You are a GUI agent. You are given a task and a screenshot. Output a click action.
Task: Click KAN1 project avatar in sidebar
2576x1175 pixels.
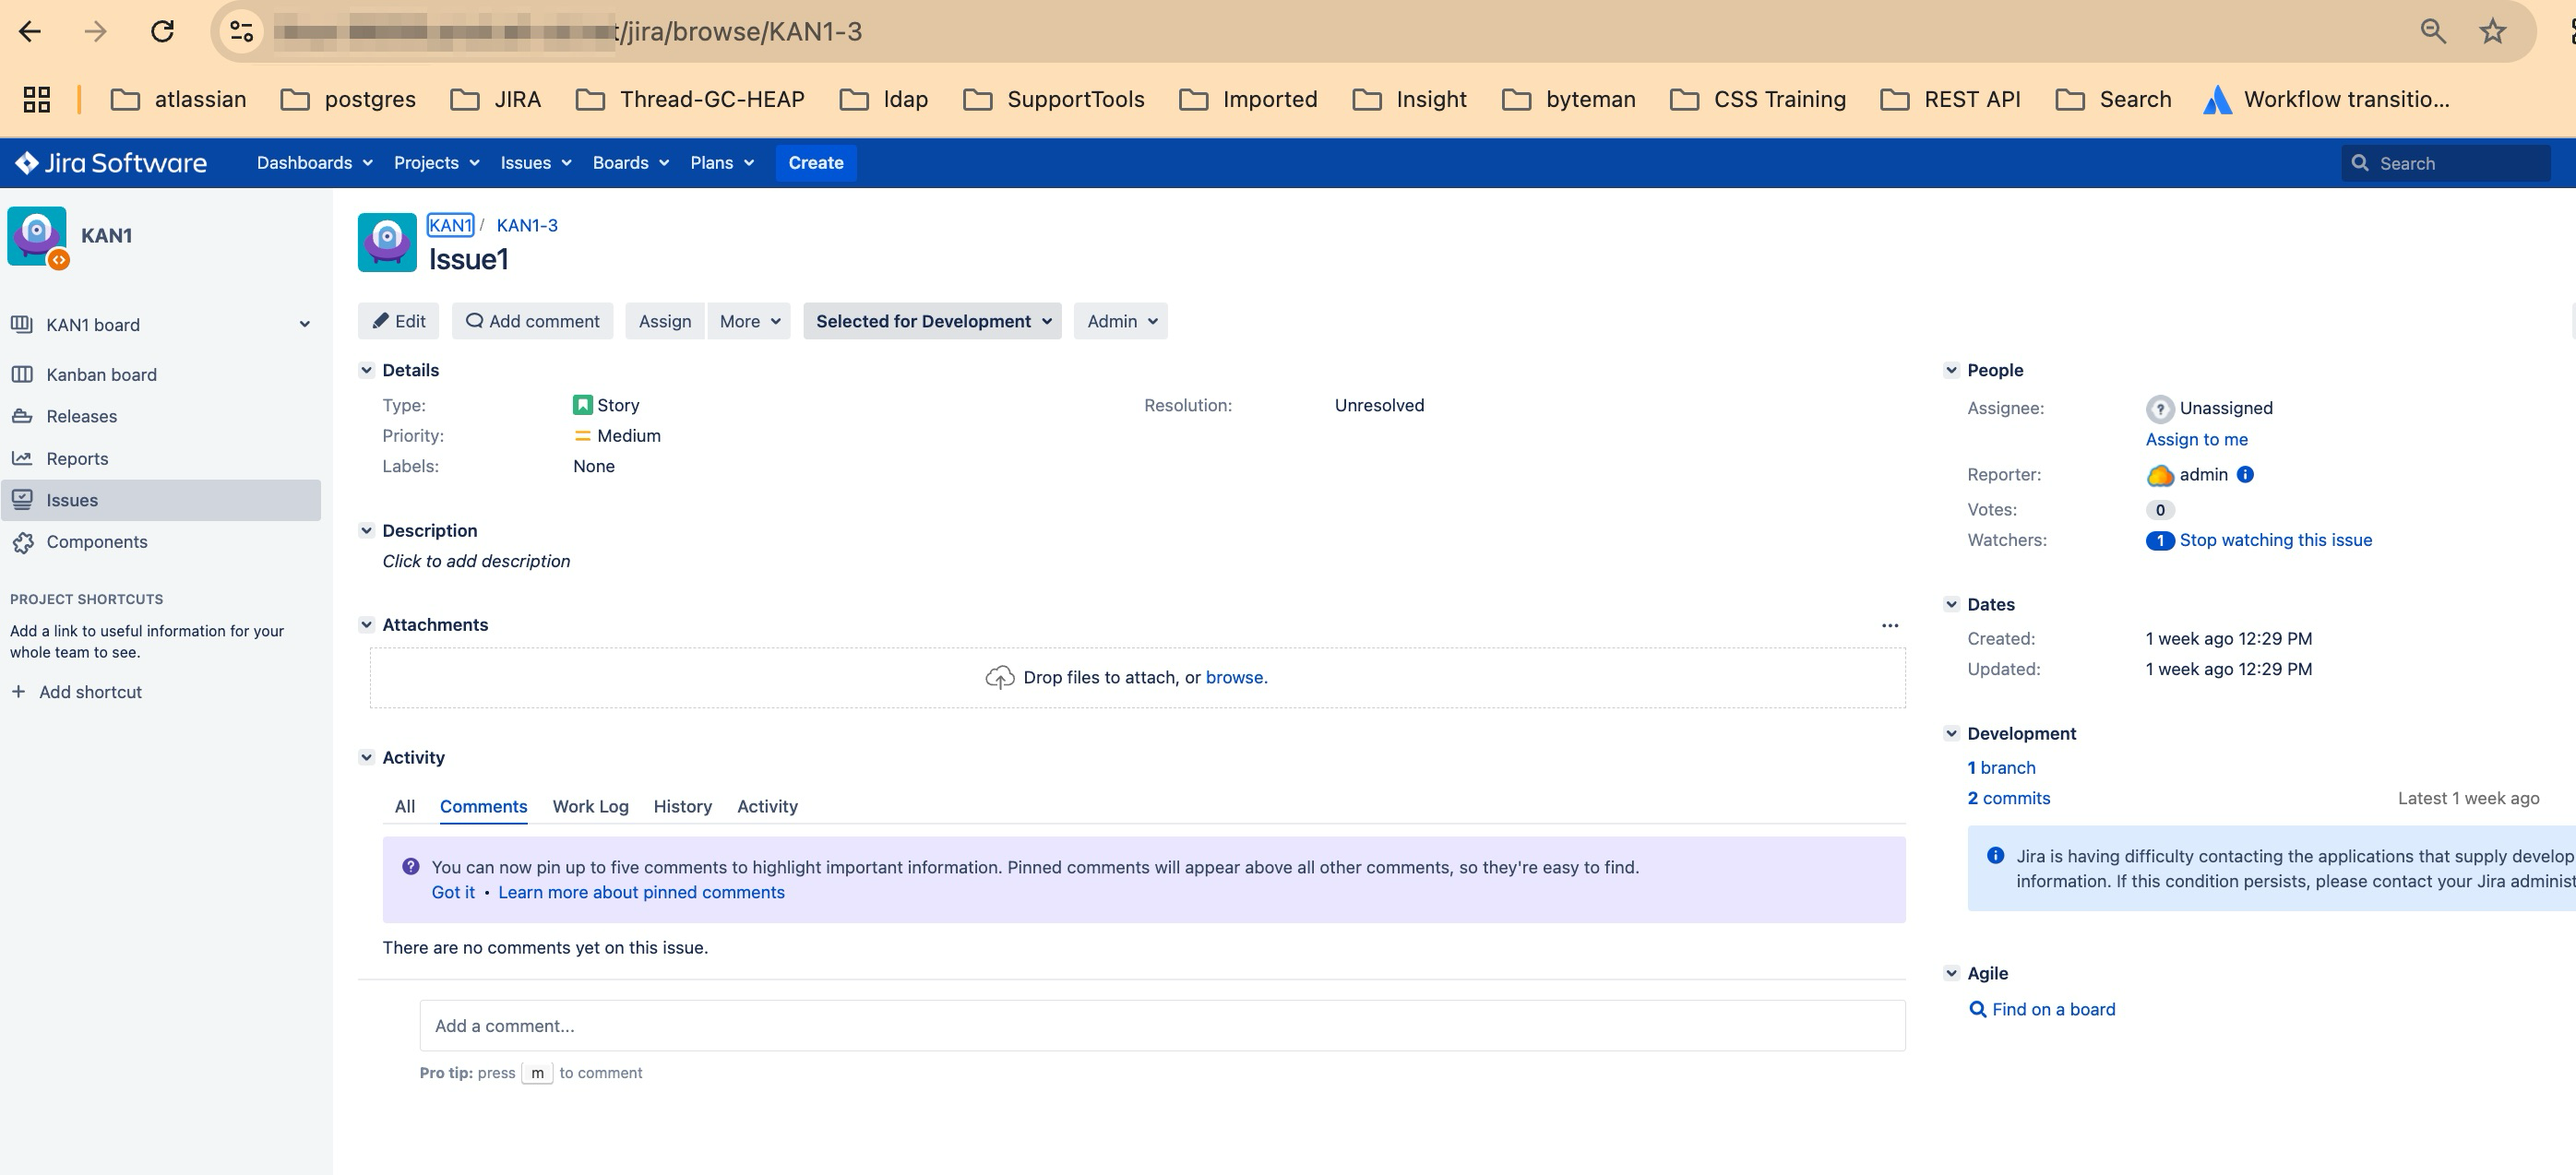(x=37, y=236)
